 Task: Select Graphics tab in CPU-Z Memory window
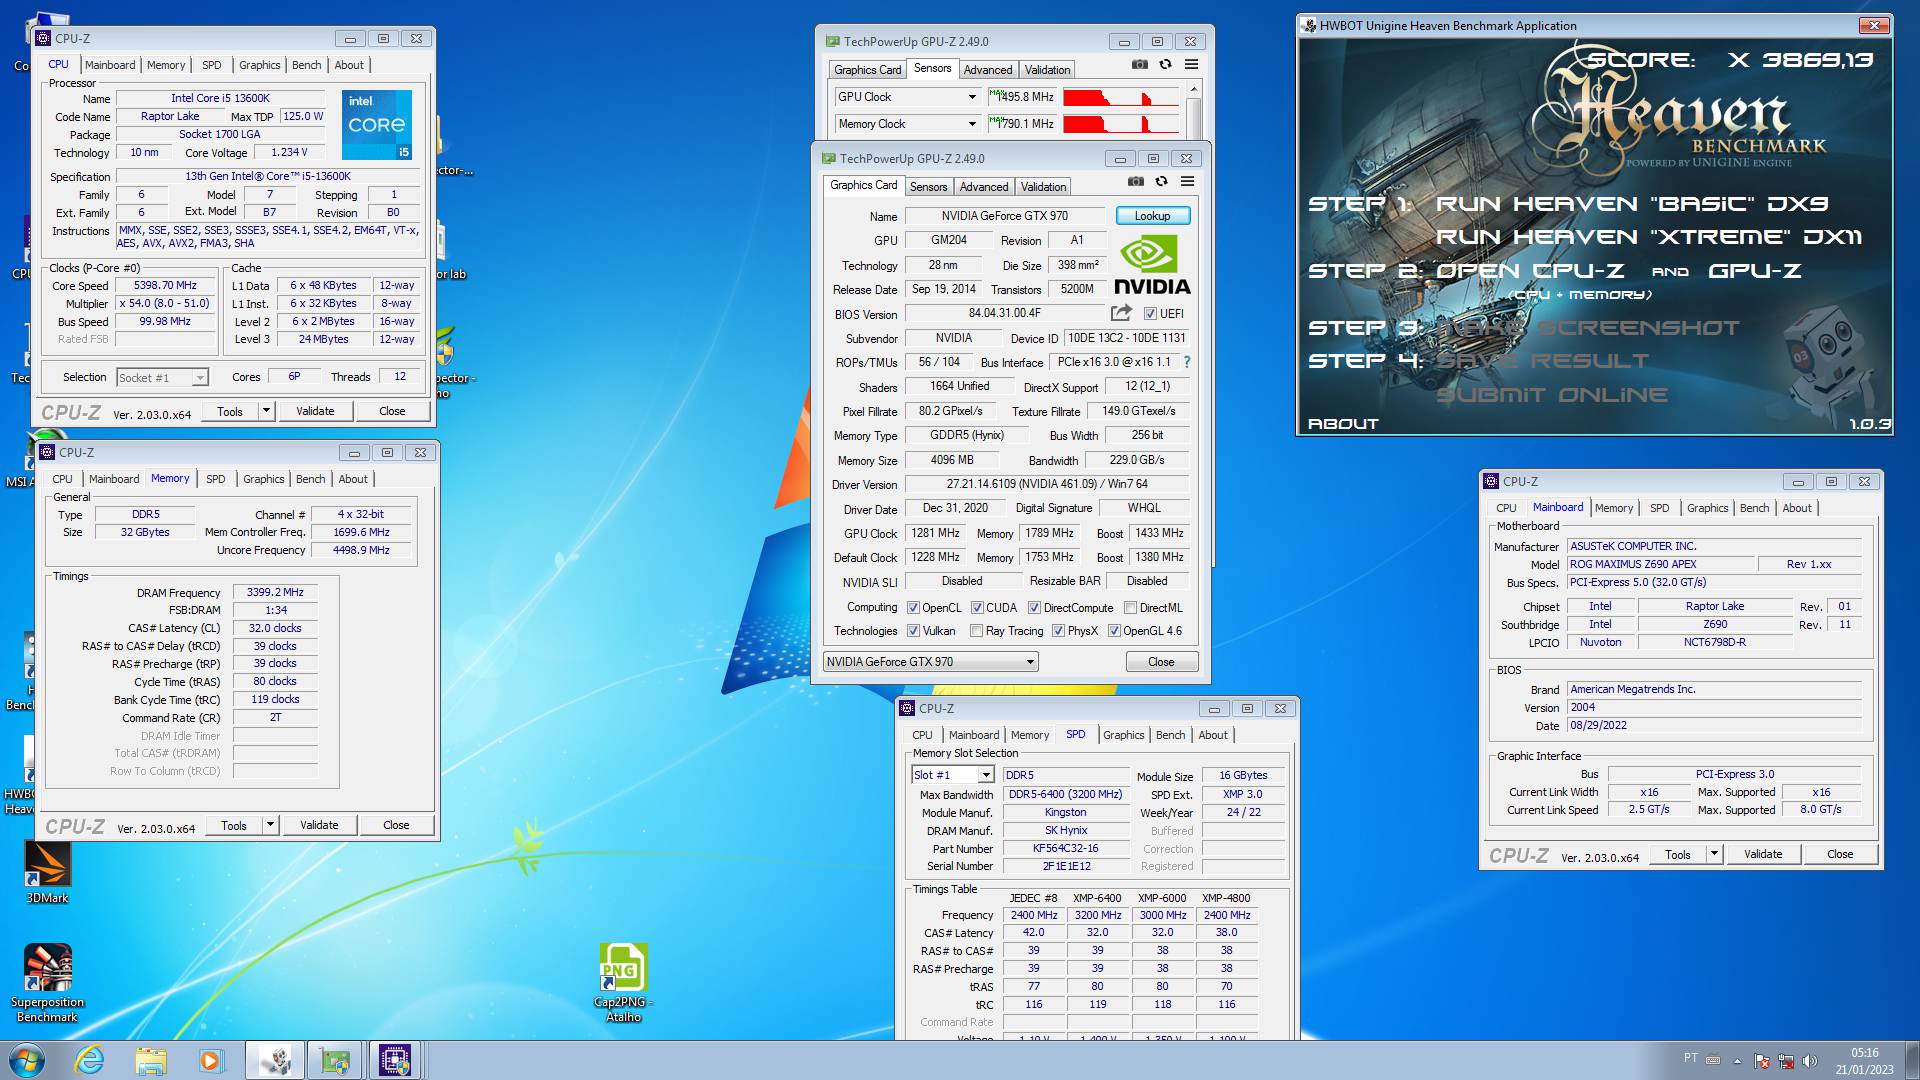point(263,479)
